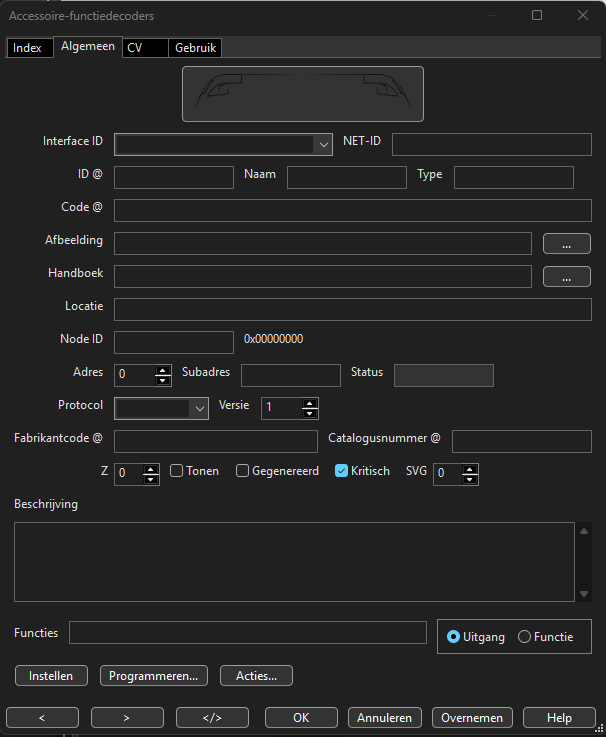Go to previous record with < button
This screenshot has height=737, width=606.
[x=42, y=717]
